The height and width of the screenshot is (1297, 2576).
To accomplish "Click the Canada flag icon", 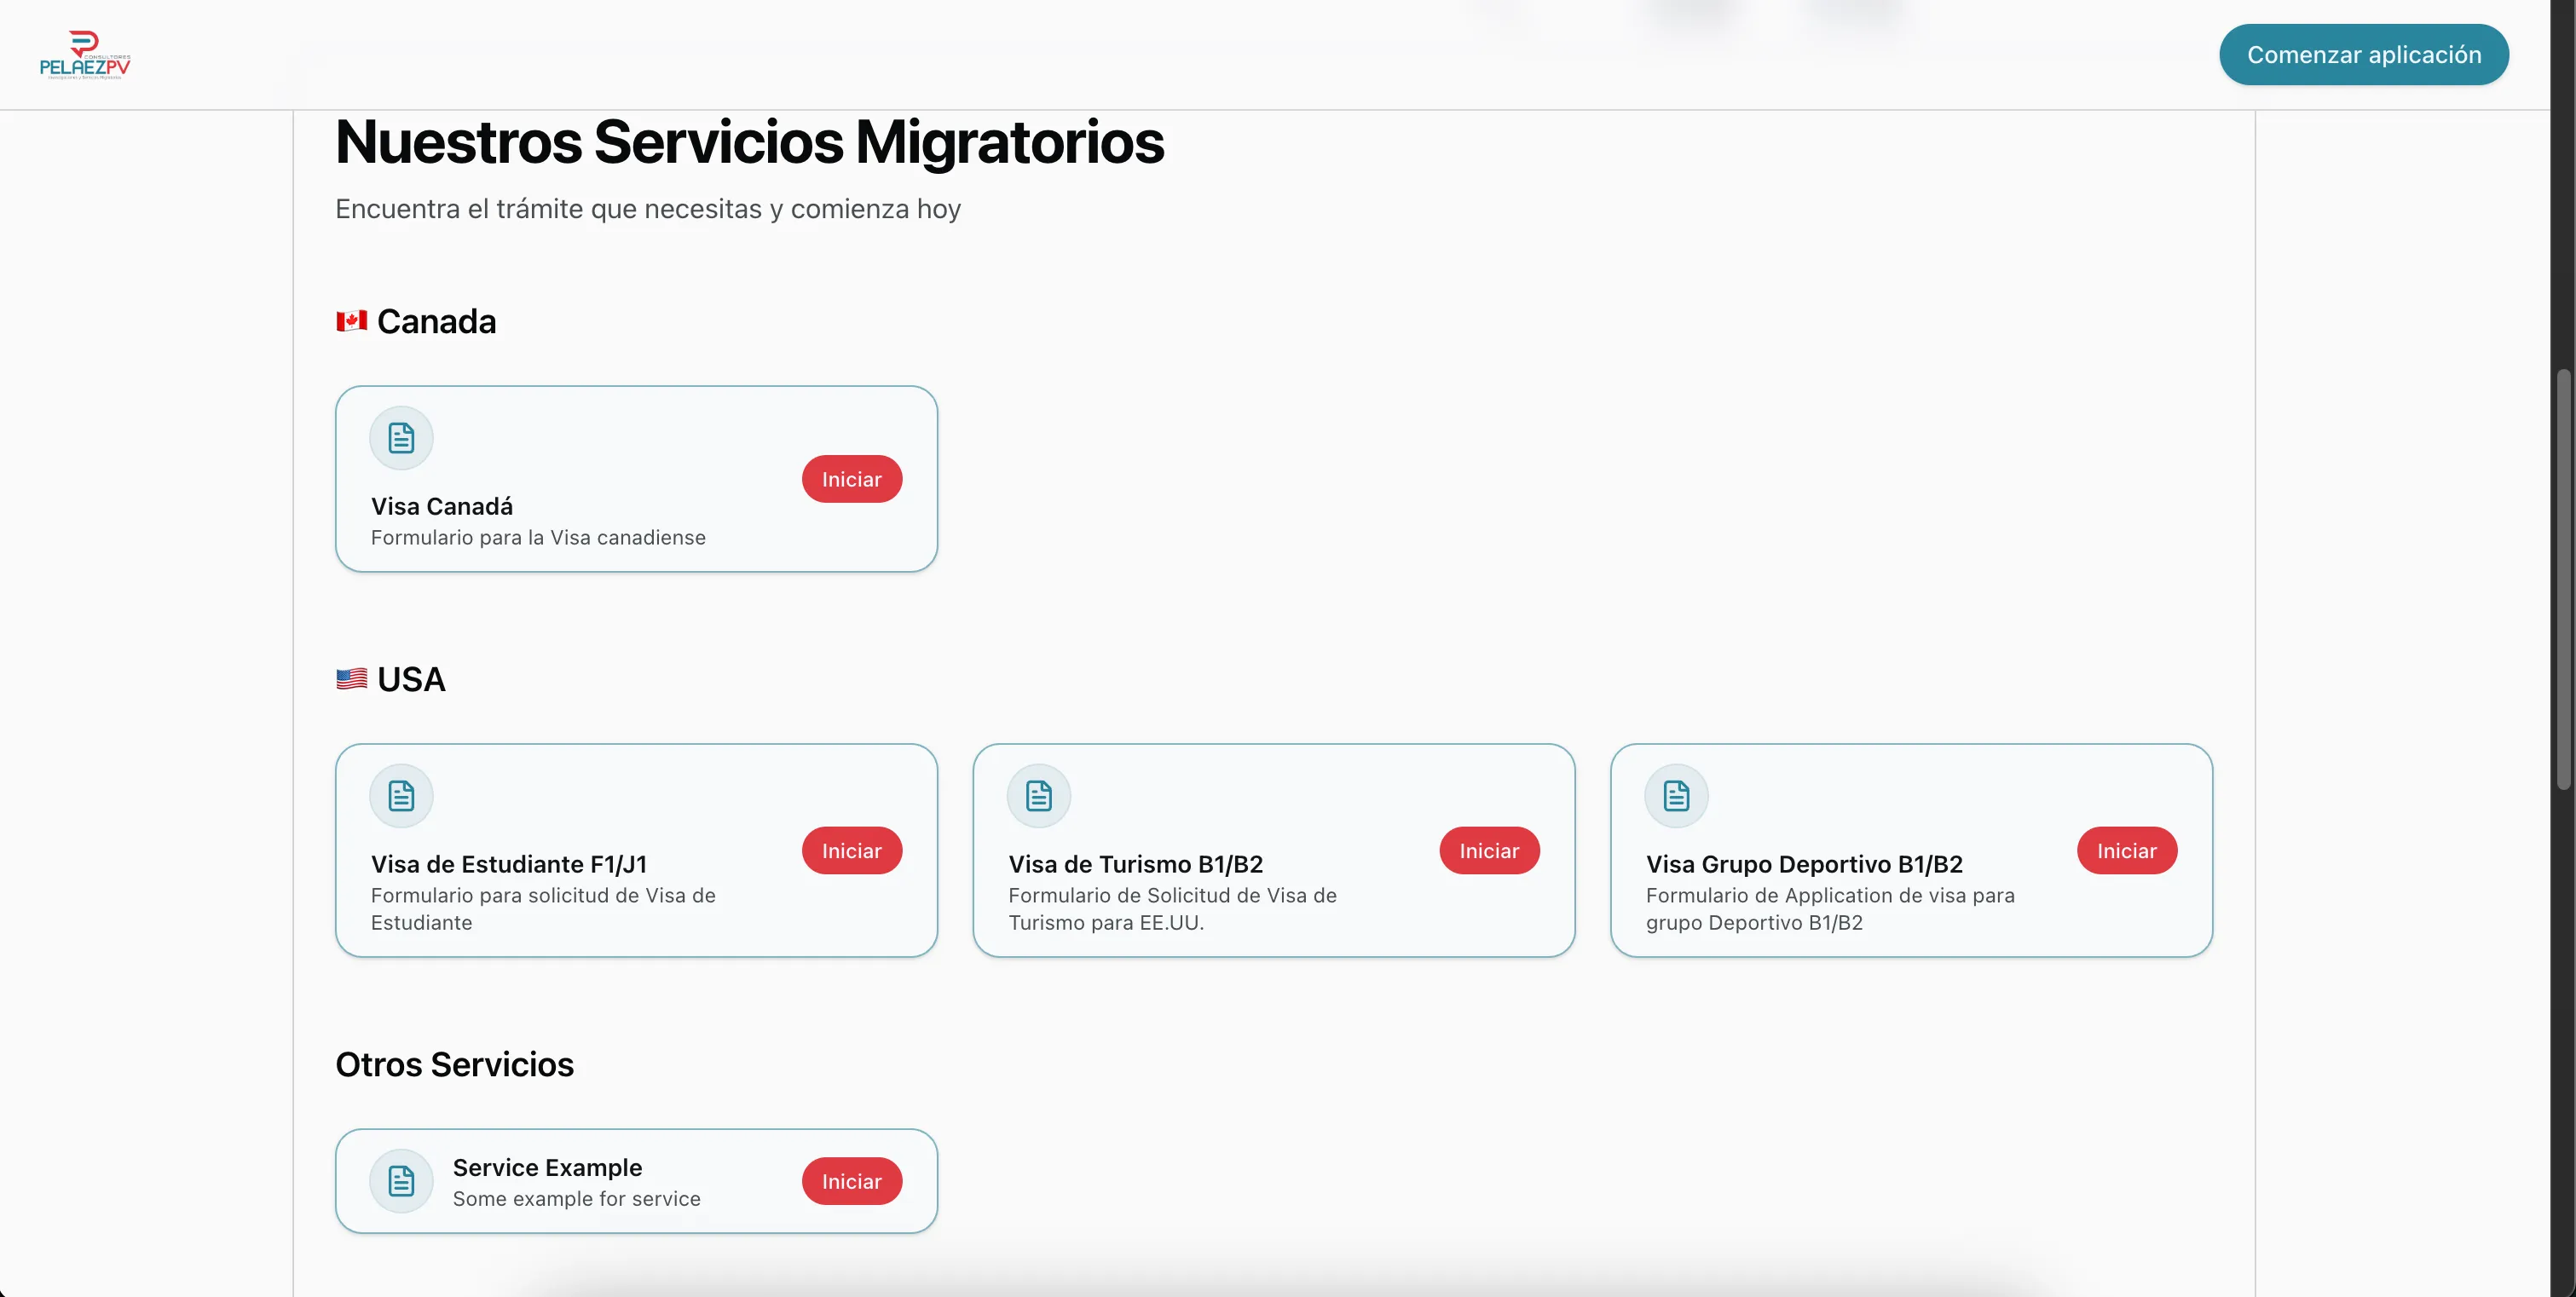I will (x=351, y=321).
